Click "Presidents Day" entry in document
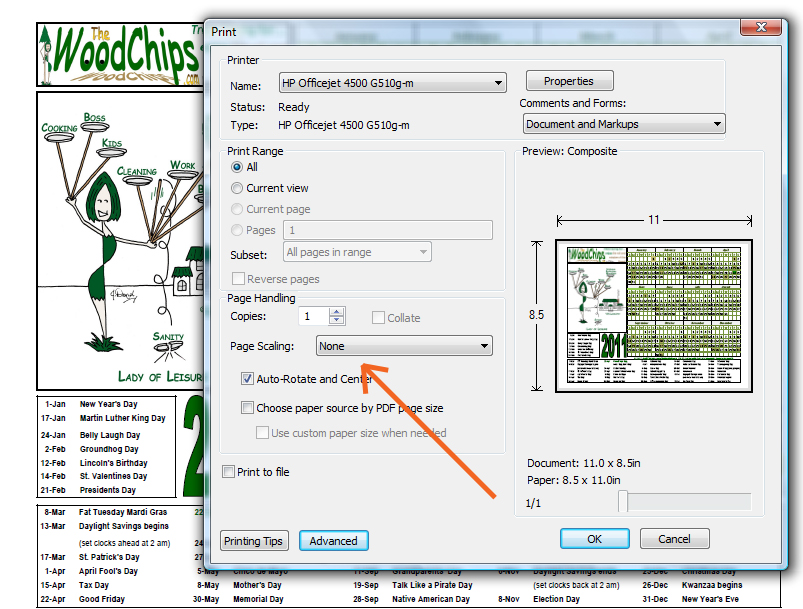The height and width of the screenshot is (609, 803). [x=108, y=490]
